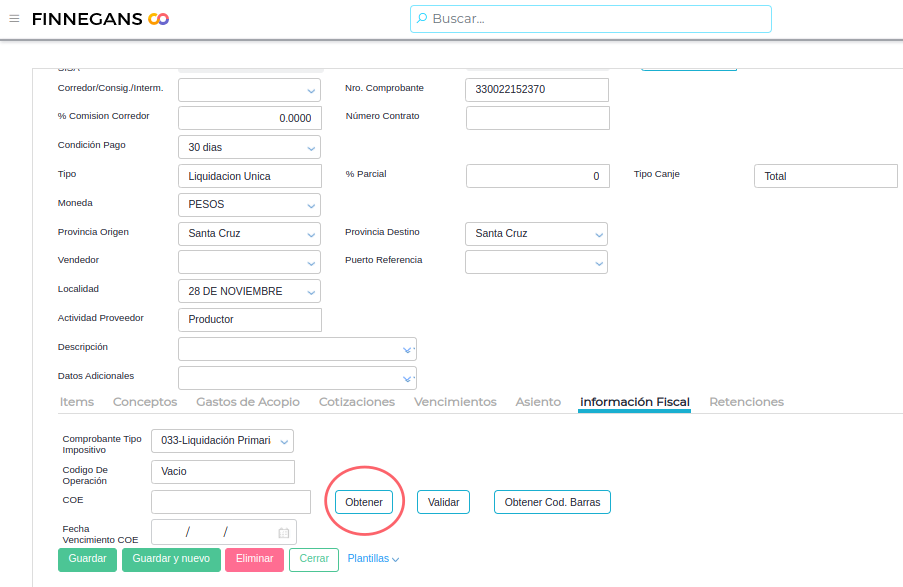
Task: Click the Fecha Vencimiento COE date field
Action: (224, 532)
